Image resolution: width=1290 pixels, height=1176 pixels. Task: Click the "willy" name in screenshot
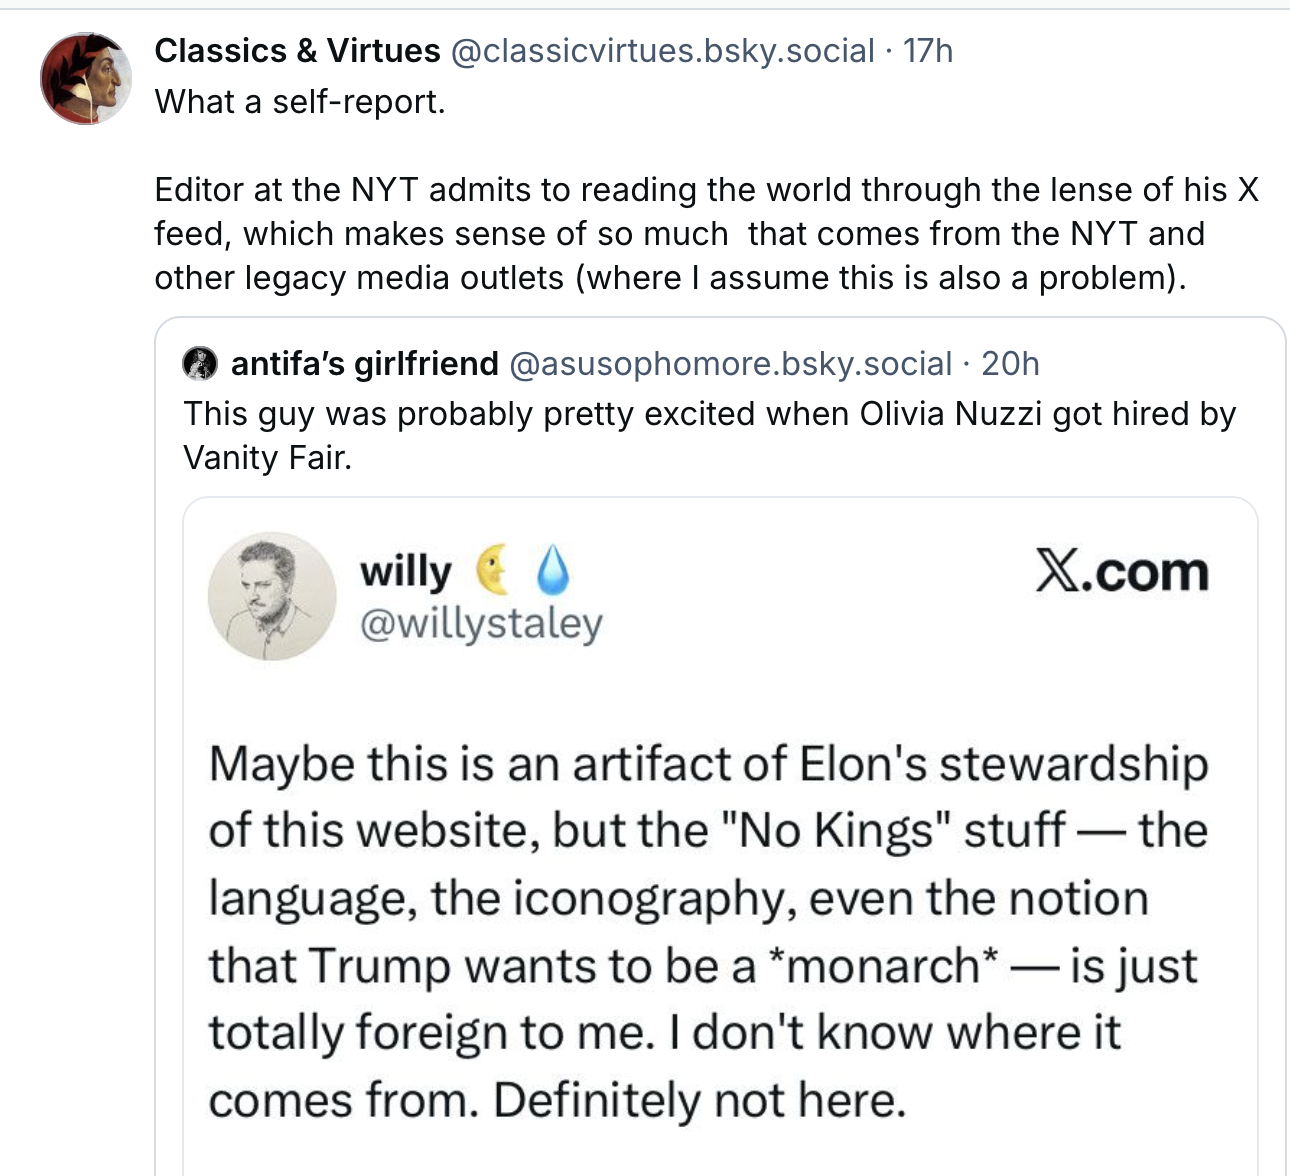pyautogui.click(x=406, y=571)
